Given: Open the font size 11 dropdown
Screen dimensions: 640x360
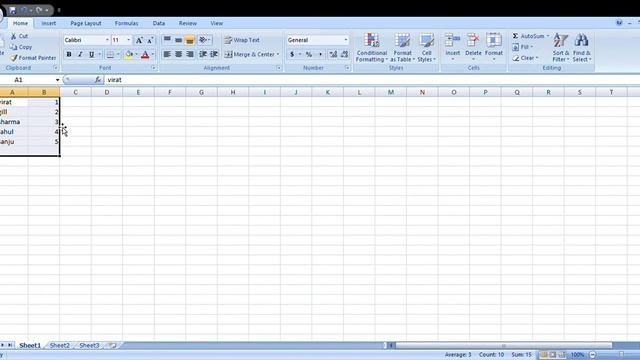Looking at the screenshot, I should pyautogui.click(x=129, y=40).
